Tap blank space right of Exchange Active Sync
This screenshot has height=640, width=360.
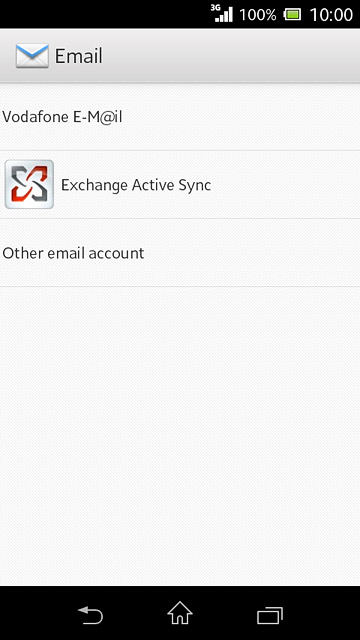tap(286, 185)
